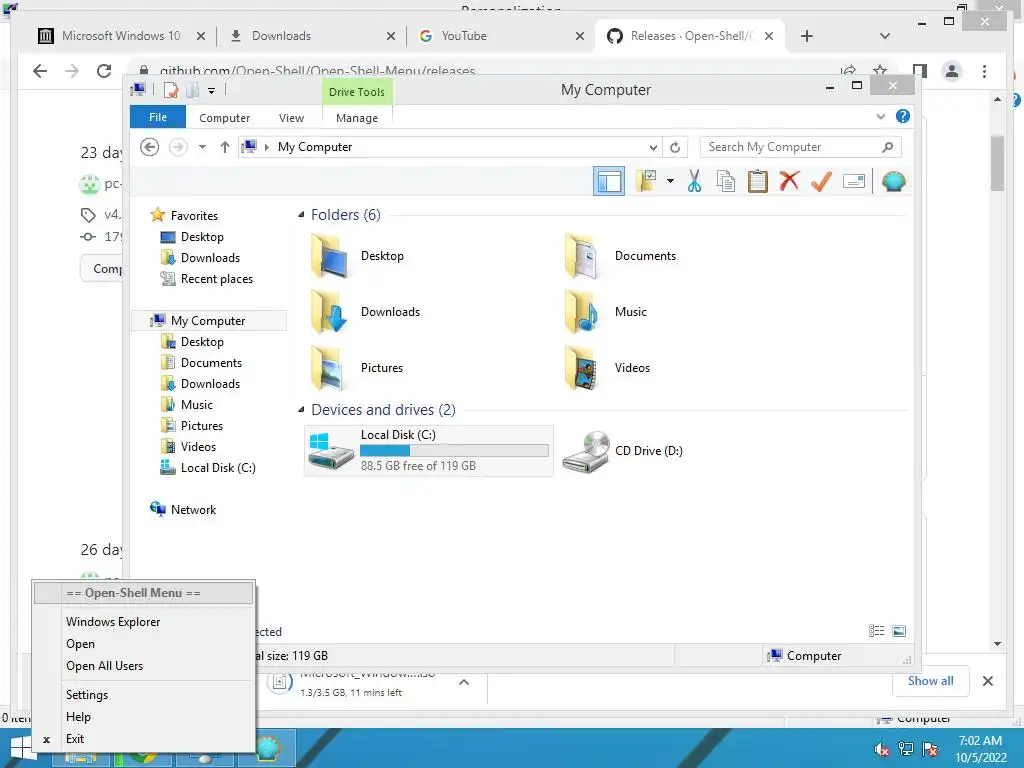This screenshot has width=1024, height=768.
Task: Click the New Folder quick access icon
Action: coord(192,90)
